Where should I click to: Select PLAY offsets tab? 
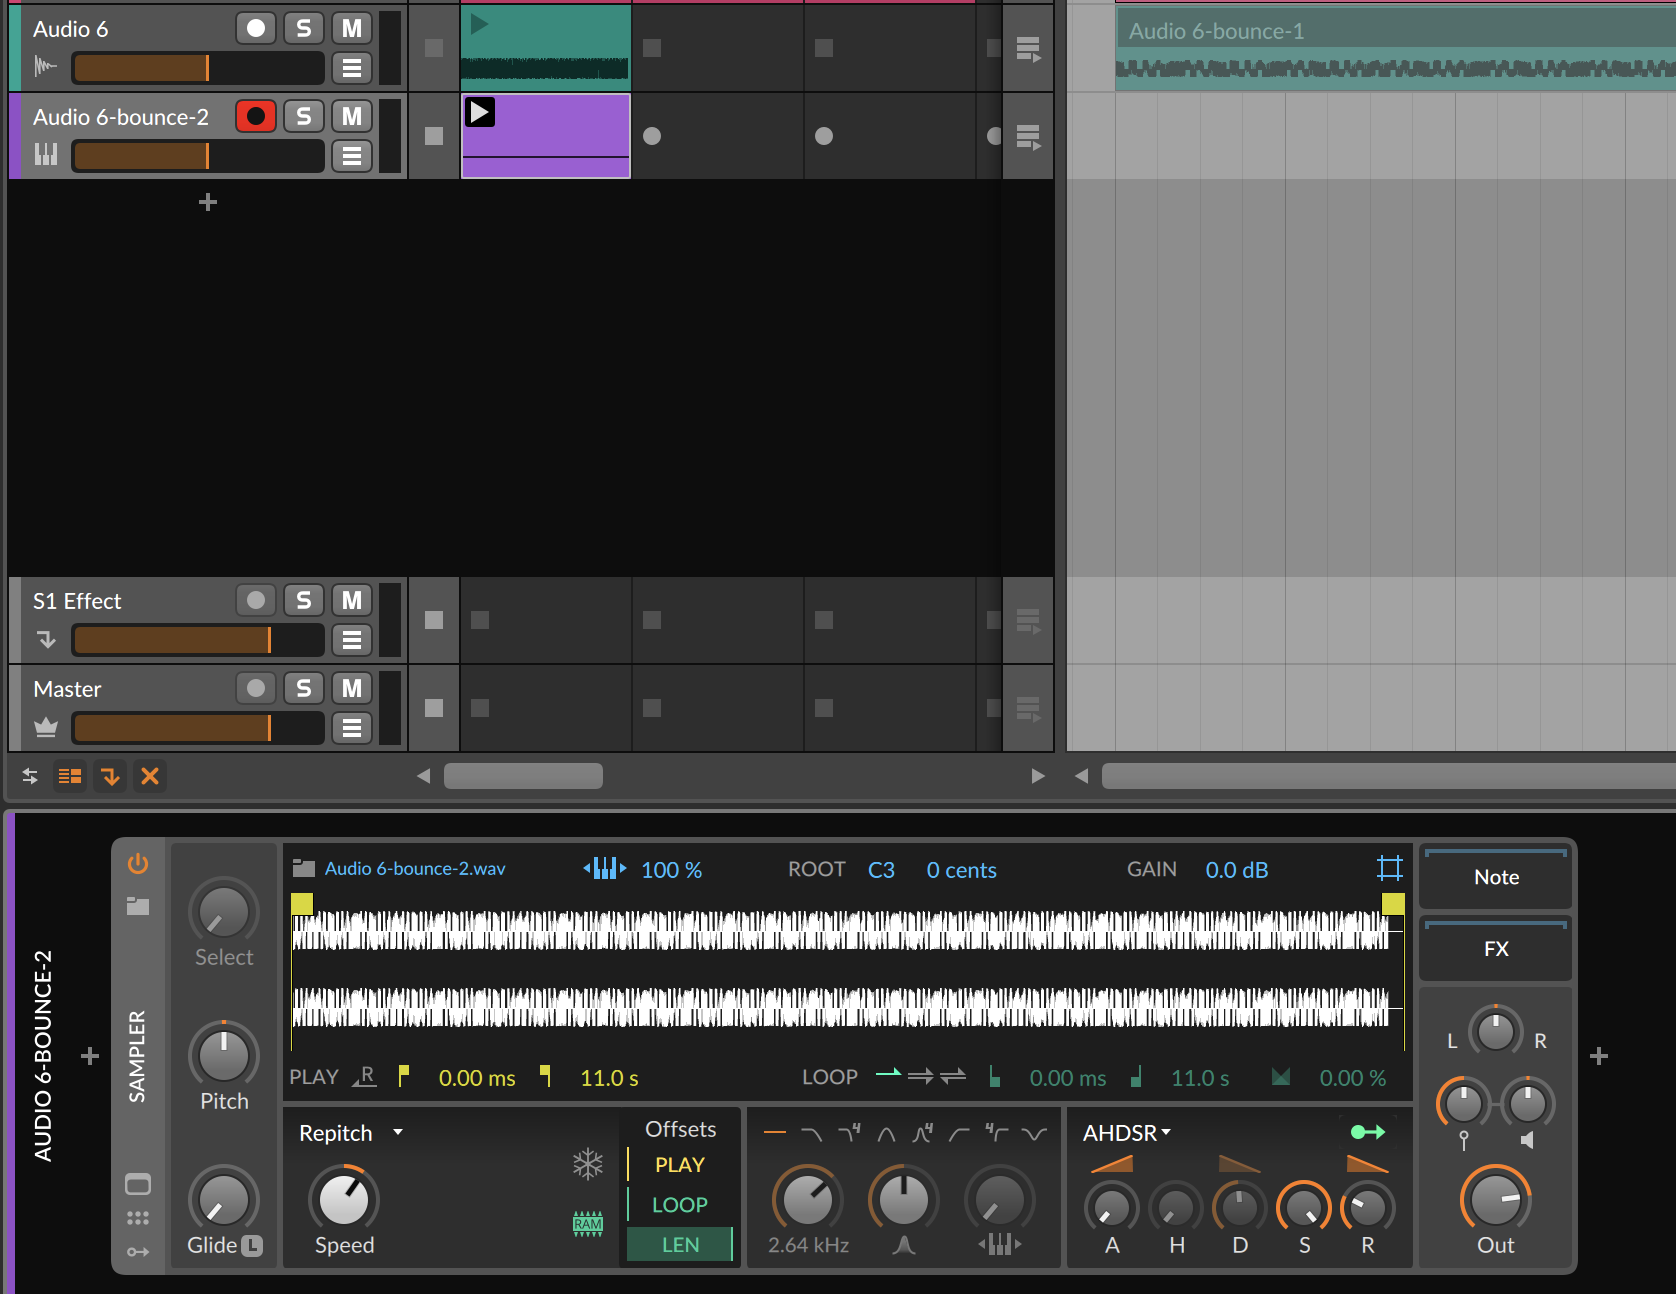tap(680, 1165)
